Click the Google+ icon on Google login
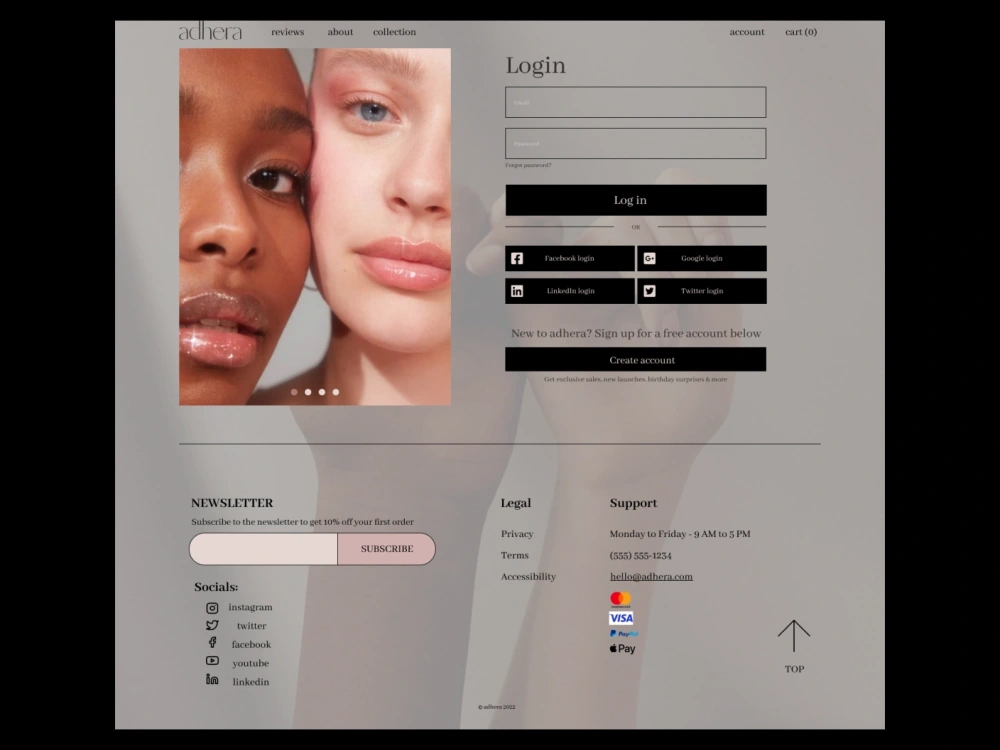Screen dimensions: 1000x750 pyautogui.click(x=649, y=258)
